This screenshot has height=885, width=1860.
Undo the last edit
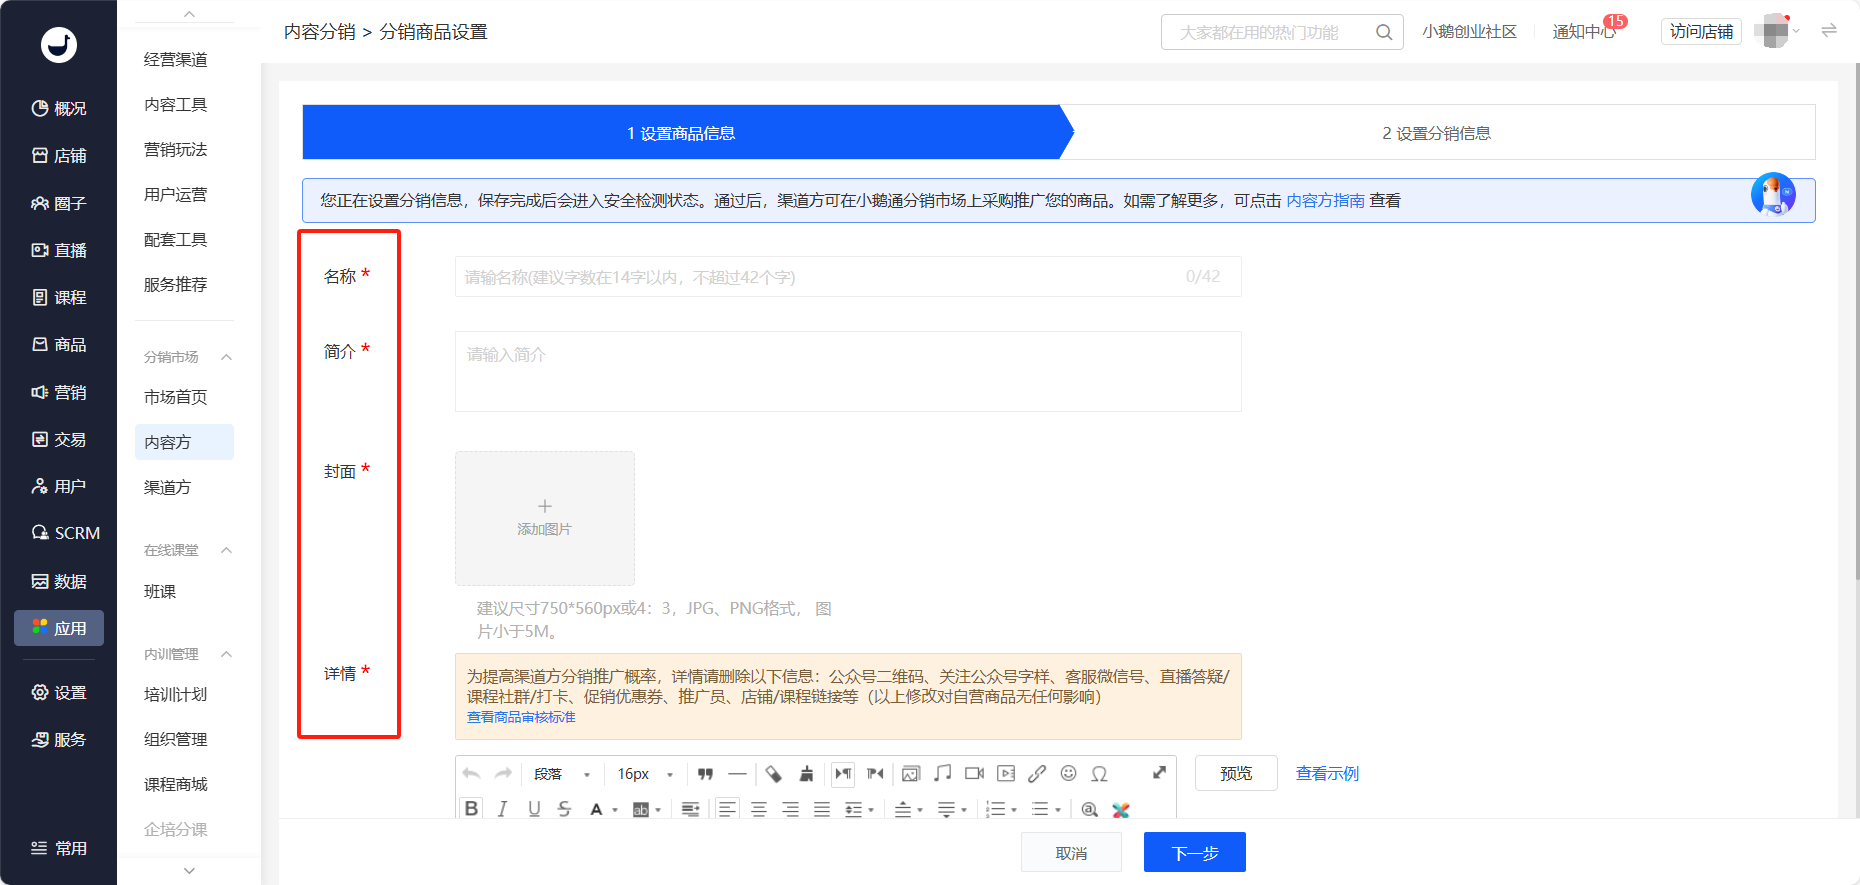coord(472,774)
